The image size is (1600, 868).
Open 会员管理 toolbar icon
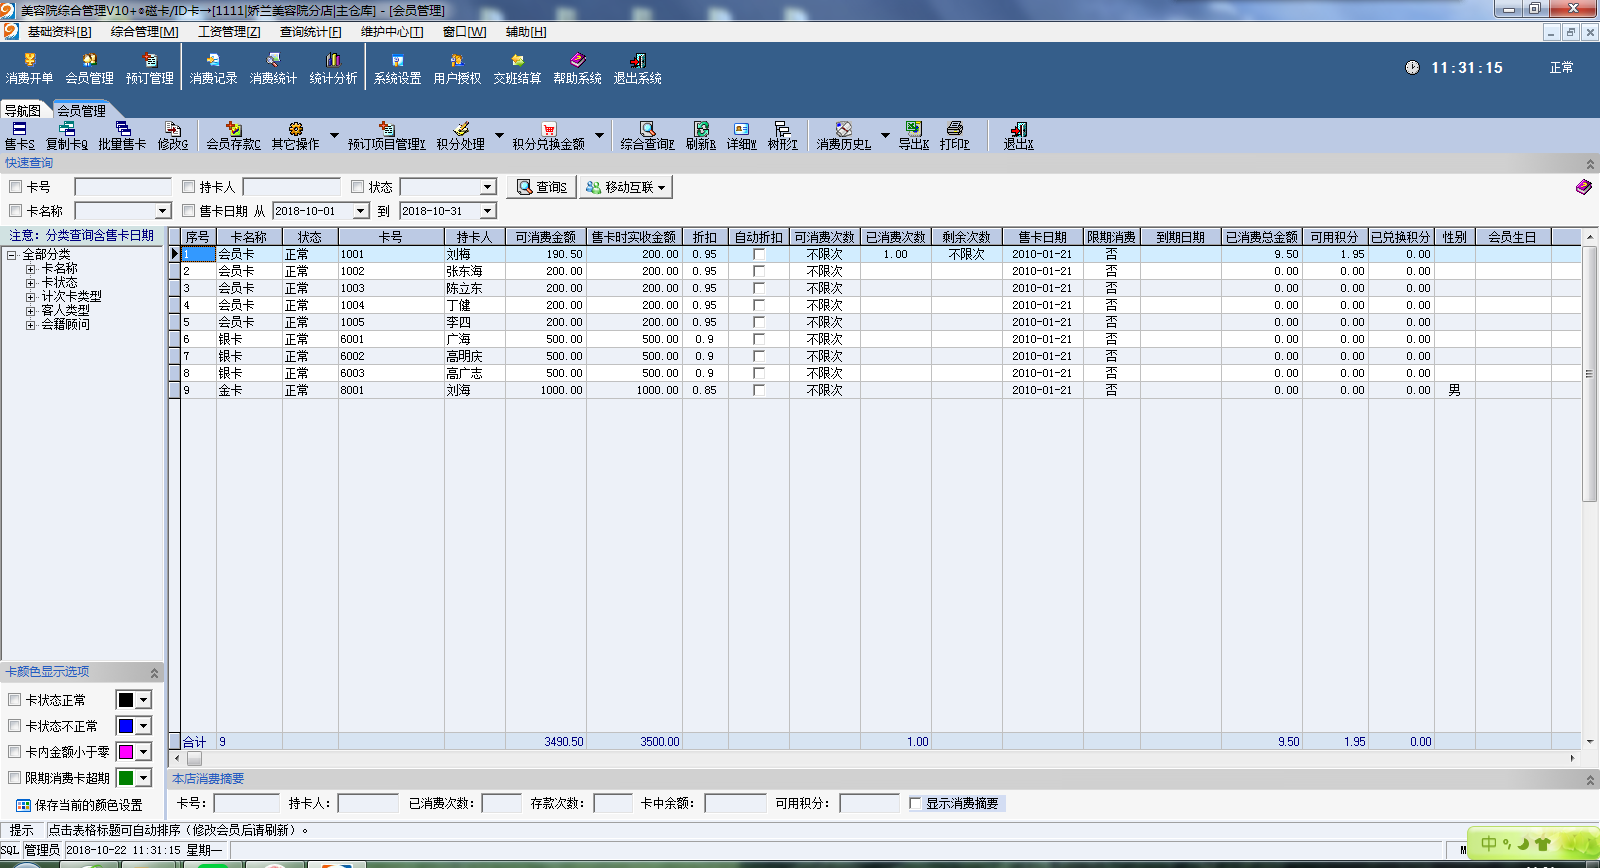(90, 68)
